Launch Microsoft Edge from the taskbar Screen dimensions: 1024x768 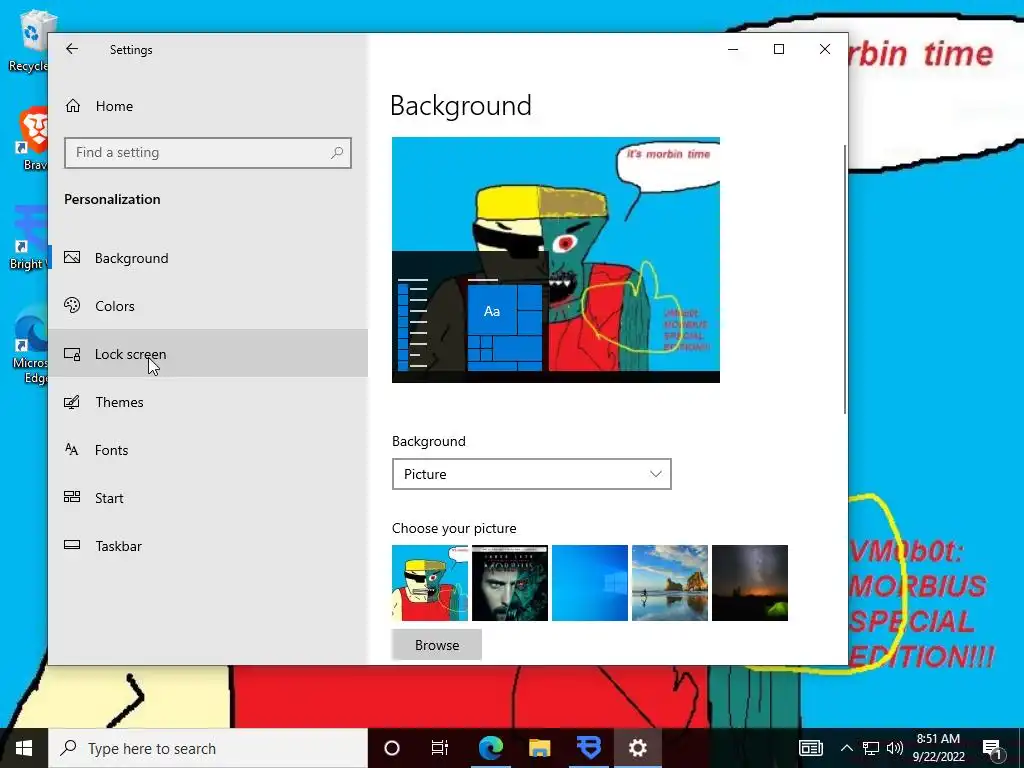coord(490,748)
